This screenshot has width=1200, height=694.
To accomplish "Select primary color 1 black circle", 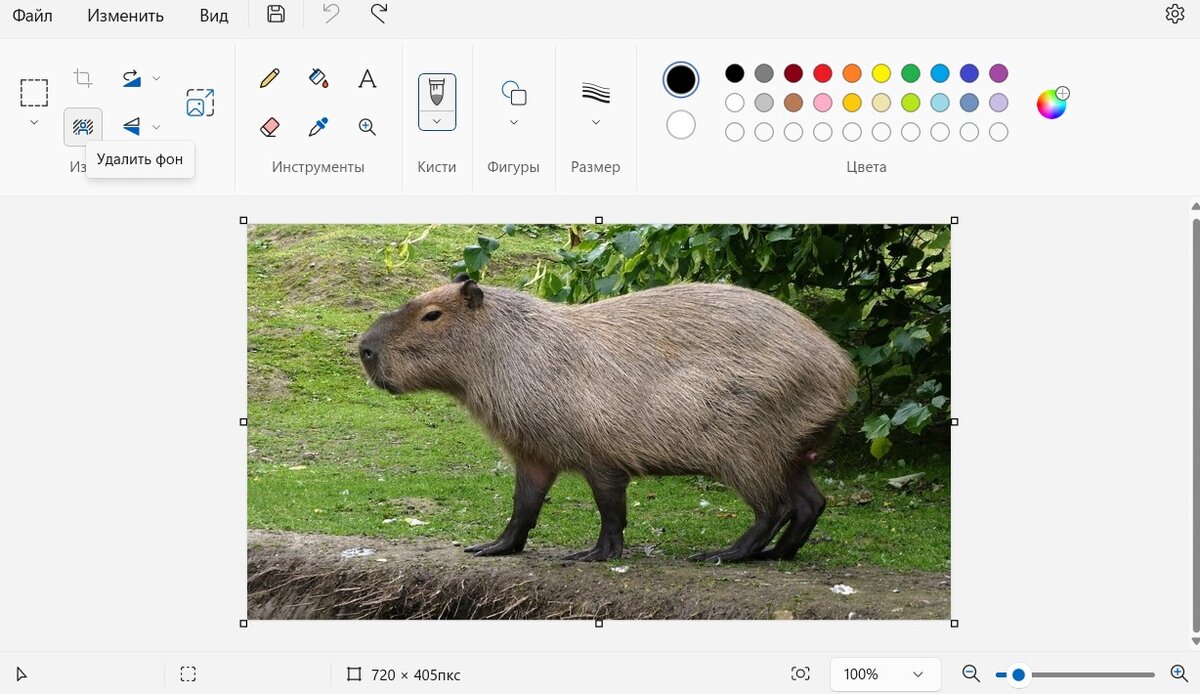I will 681,80.
